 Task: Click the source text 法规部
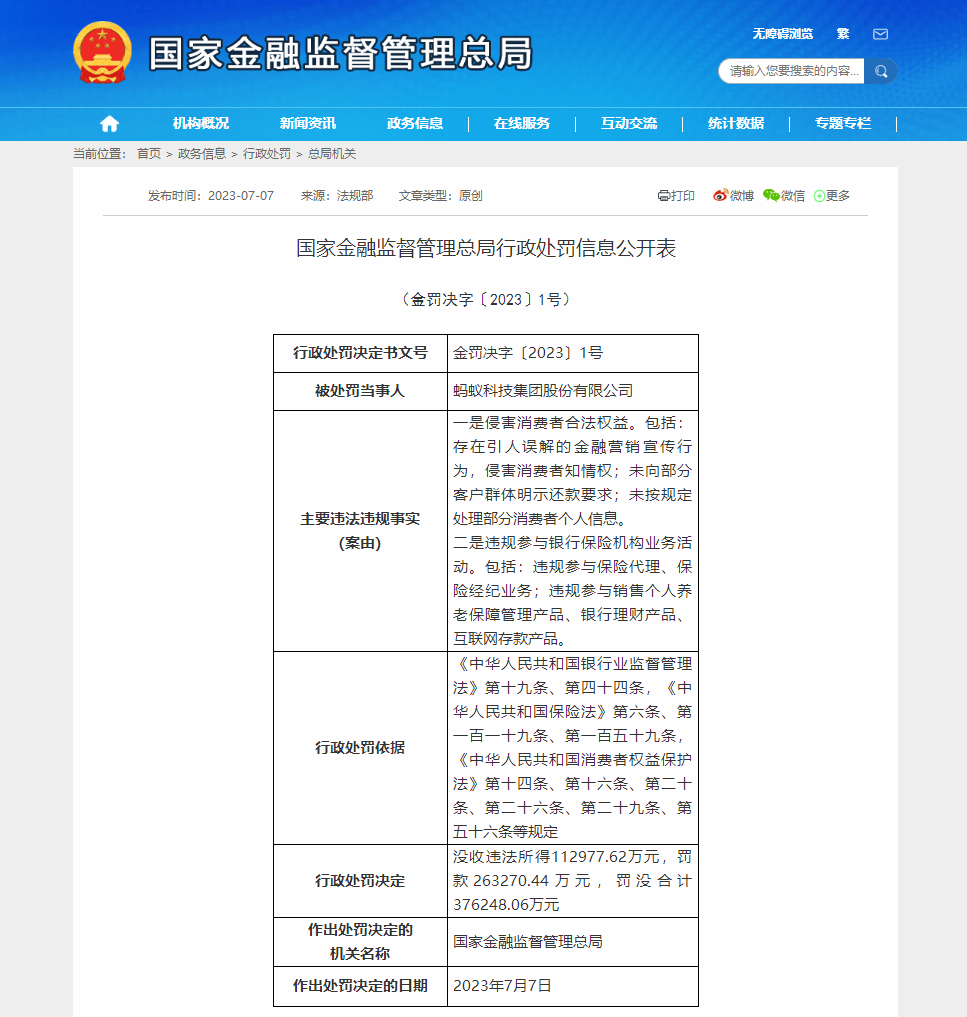pos(355,195)
